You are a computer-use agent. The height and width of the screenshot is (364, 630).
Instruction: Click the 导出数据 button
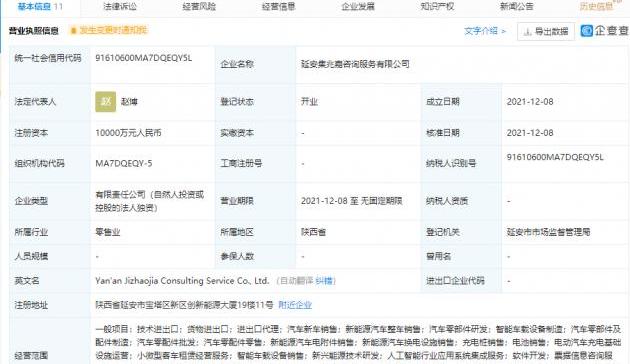point(546,31)
